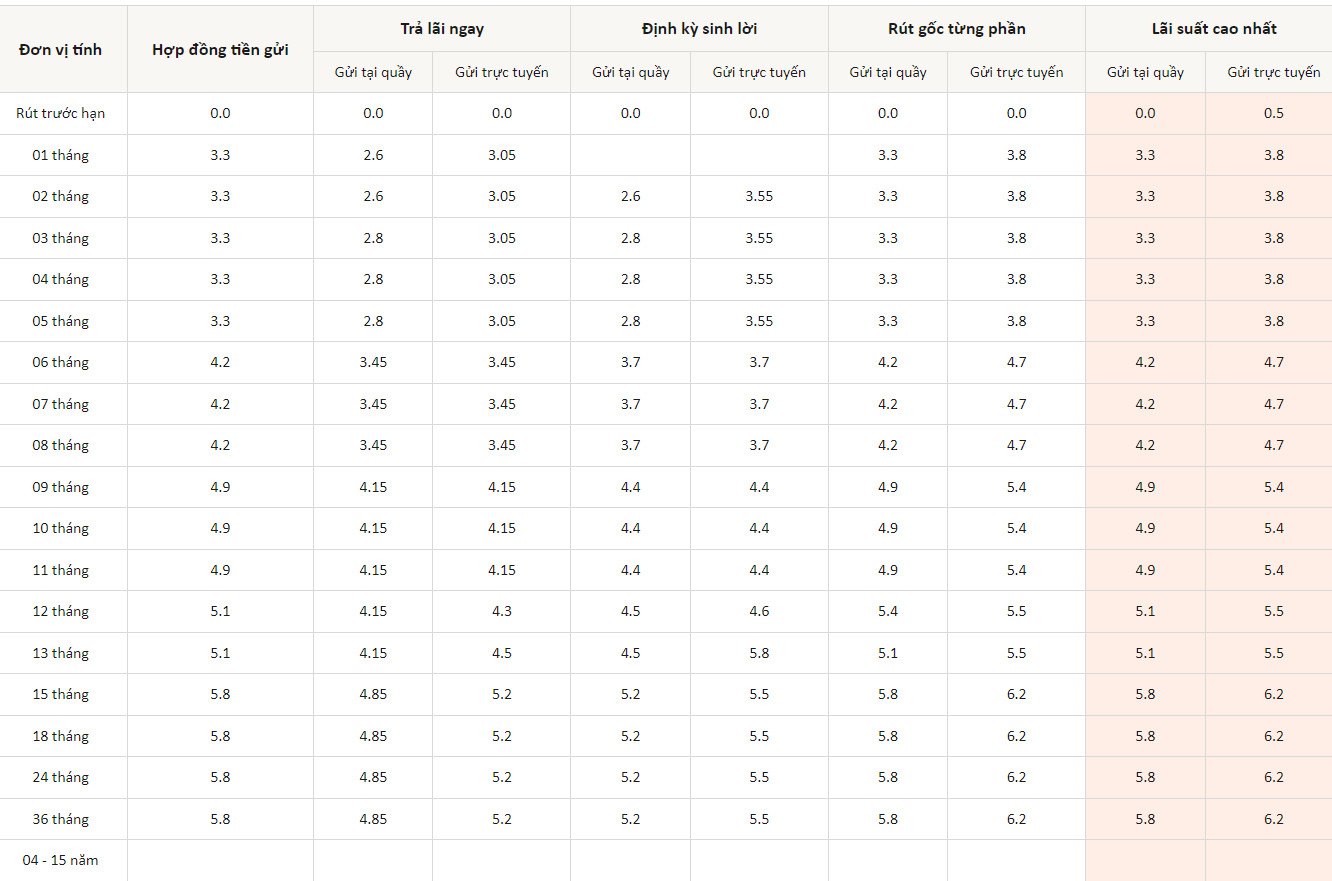Select the "04 - 15 năm" row label
Image resolution: width=1332 pixels, height=881 pixels.
60,860
